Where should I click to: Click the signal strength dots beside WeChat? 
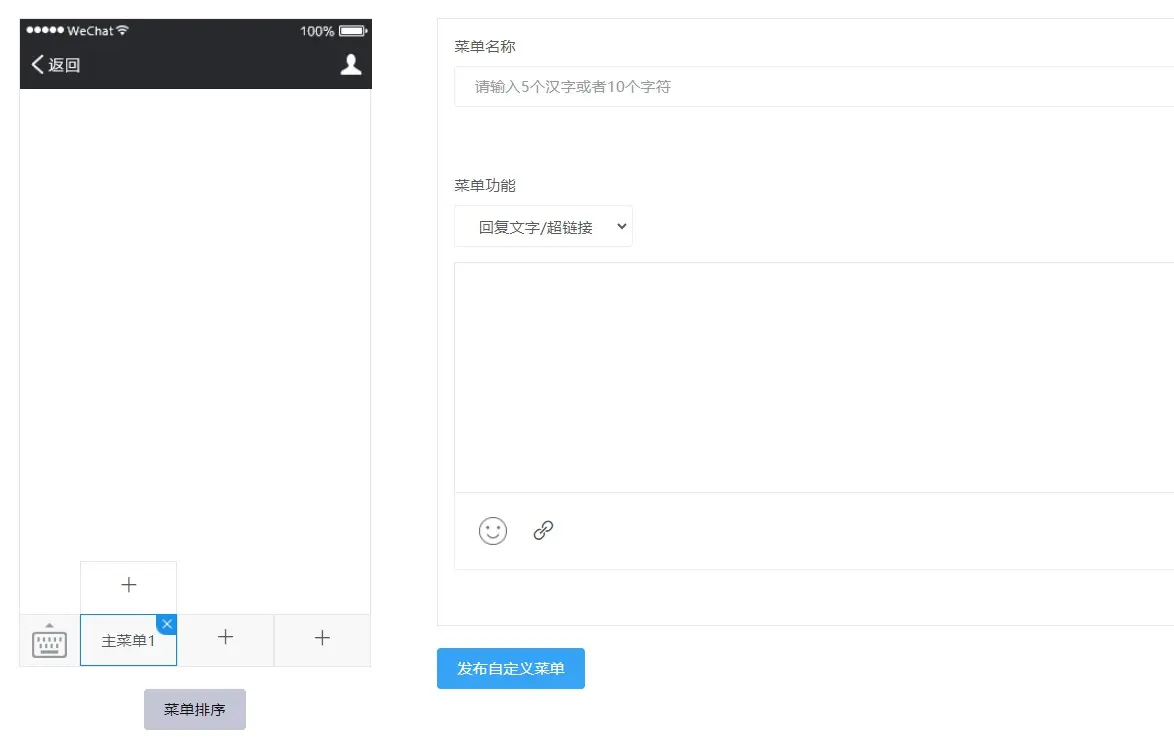[x=45, y=31]
